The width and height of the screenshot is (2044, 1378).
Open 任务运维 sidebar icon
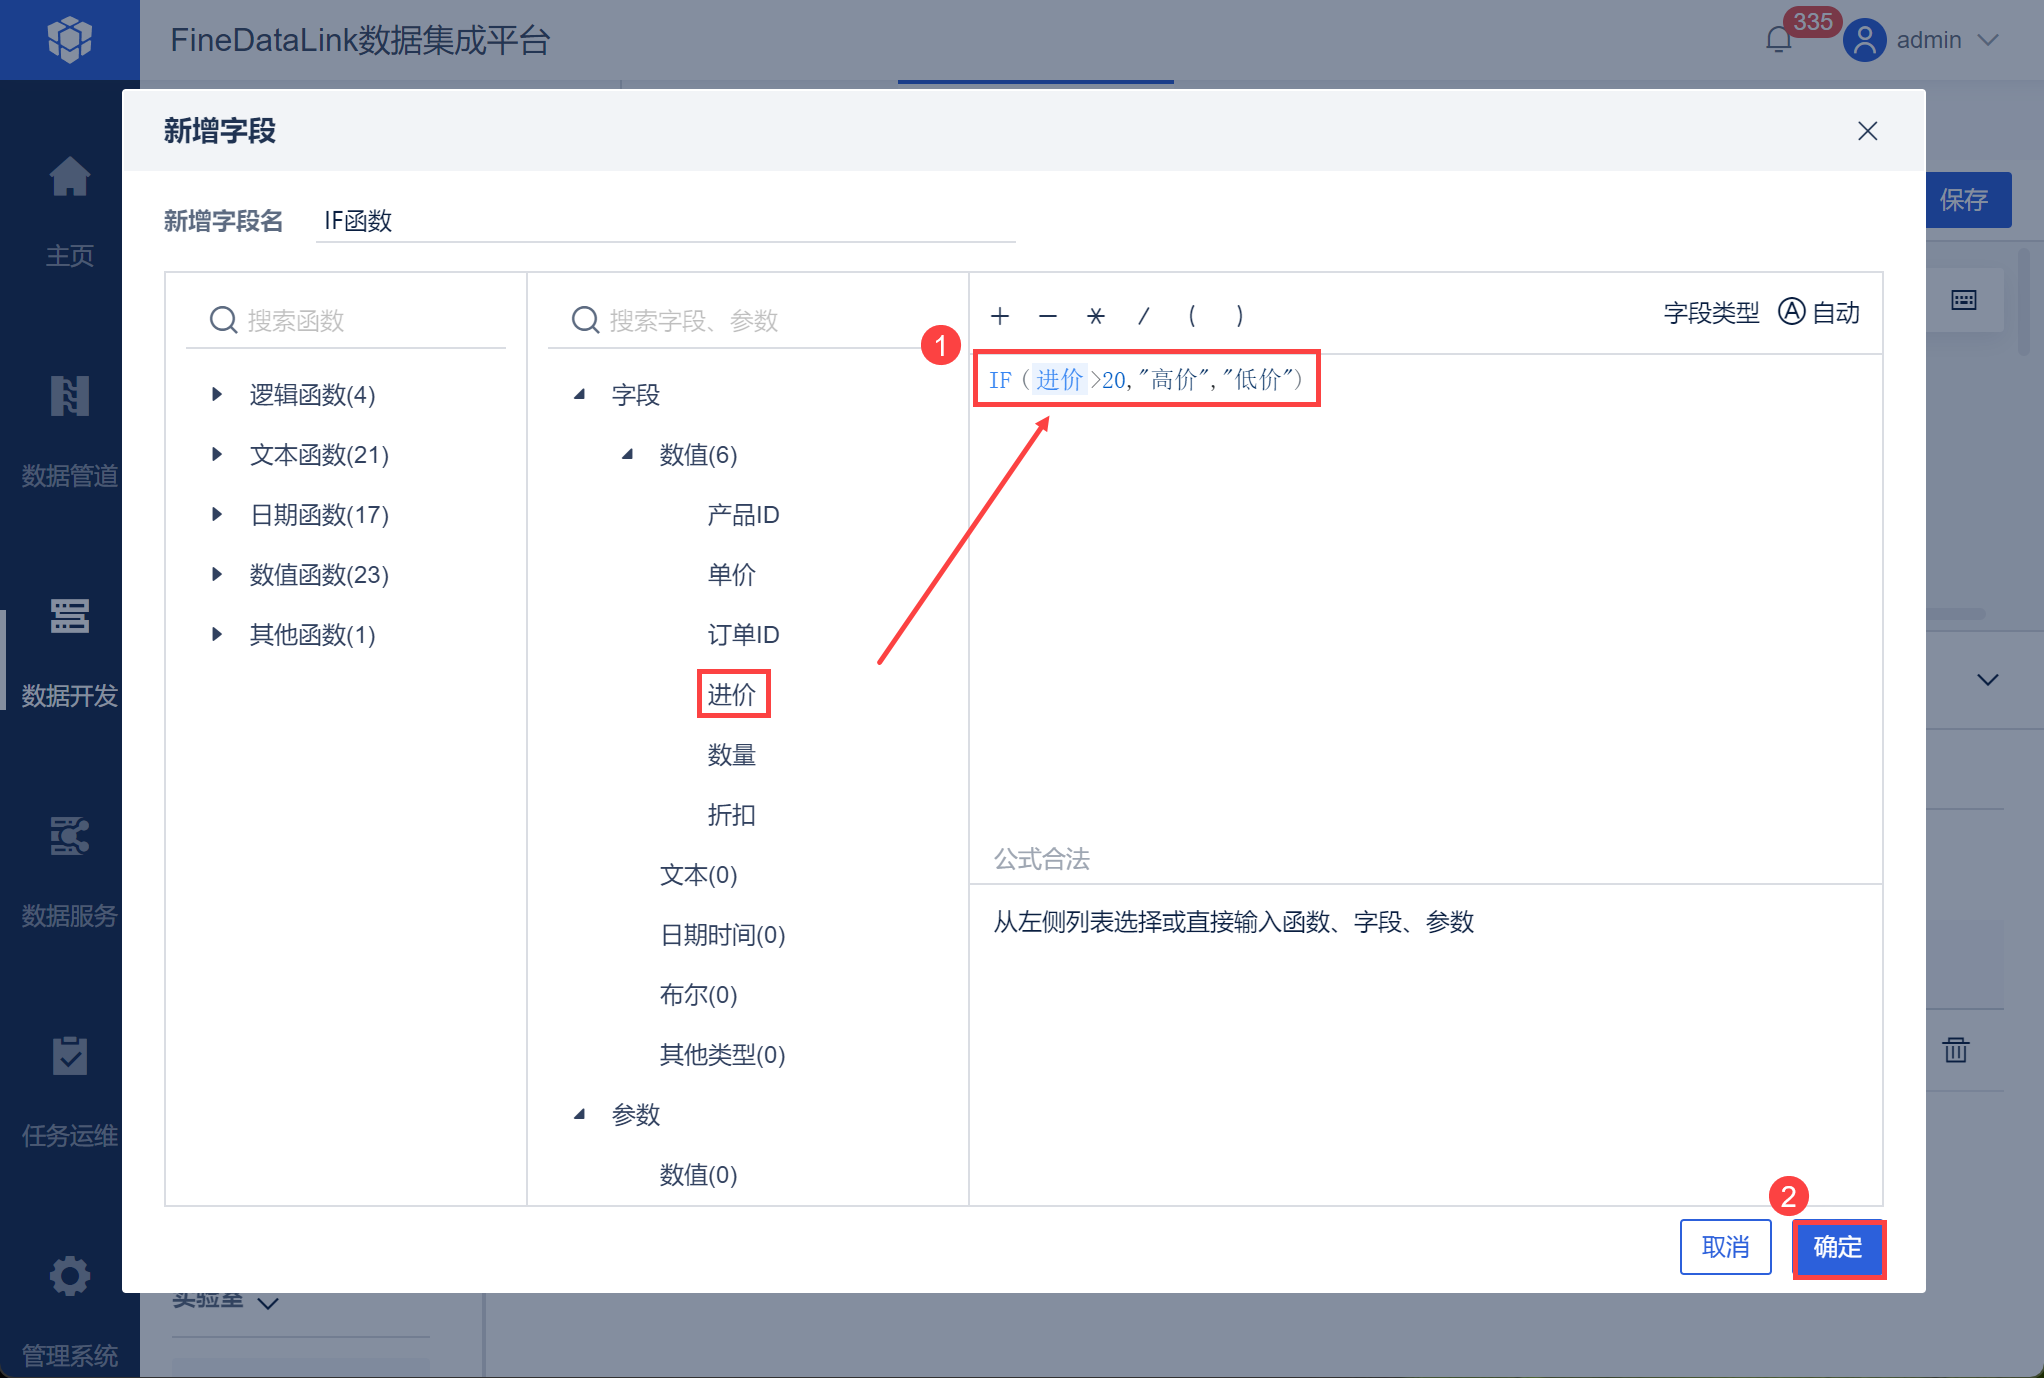(x=69, y=1057)
